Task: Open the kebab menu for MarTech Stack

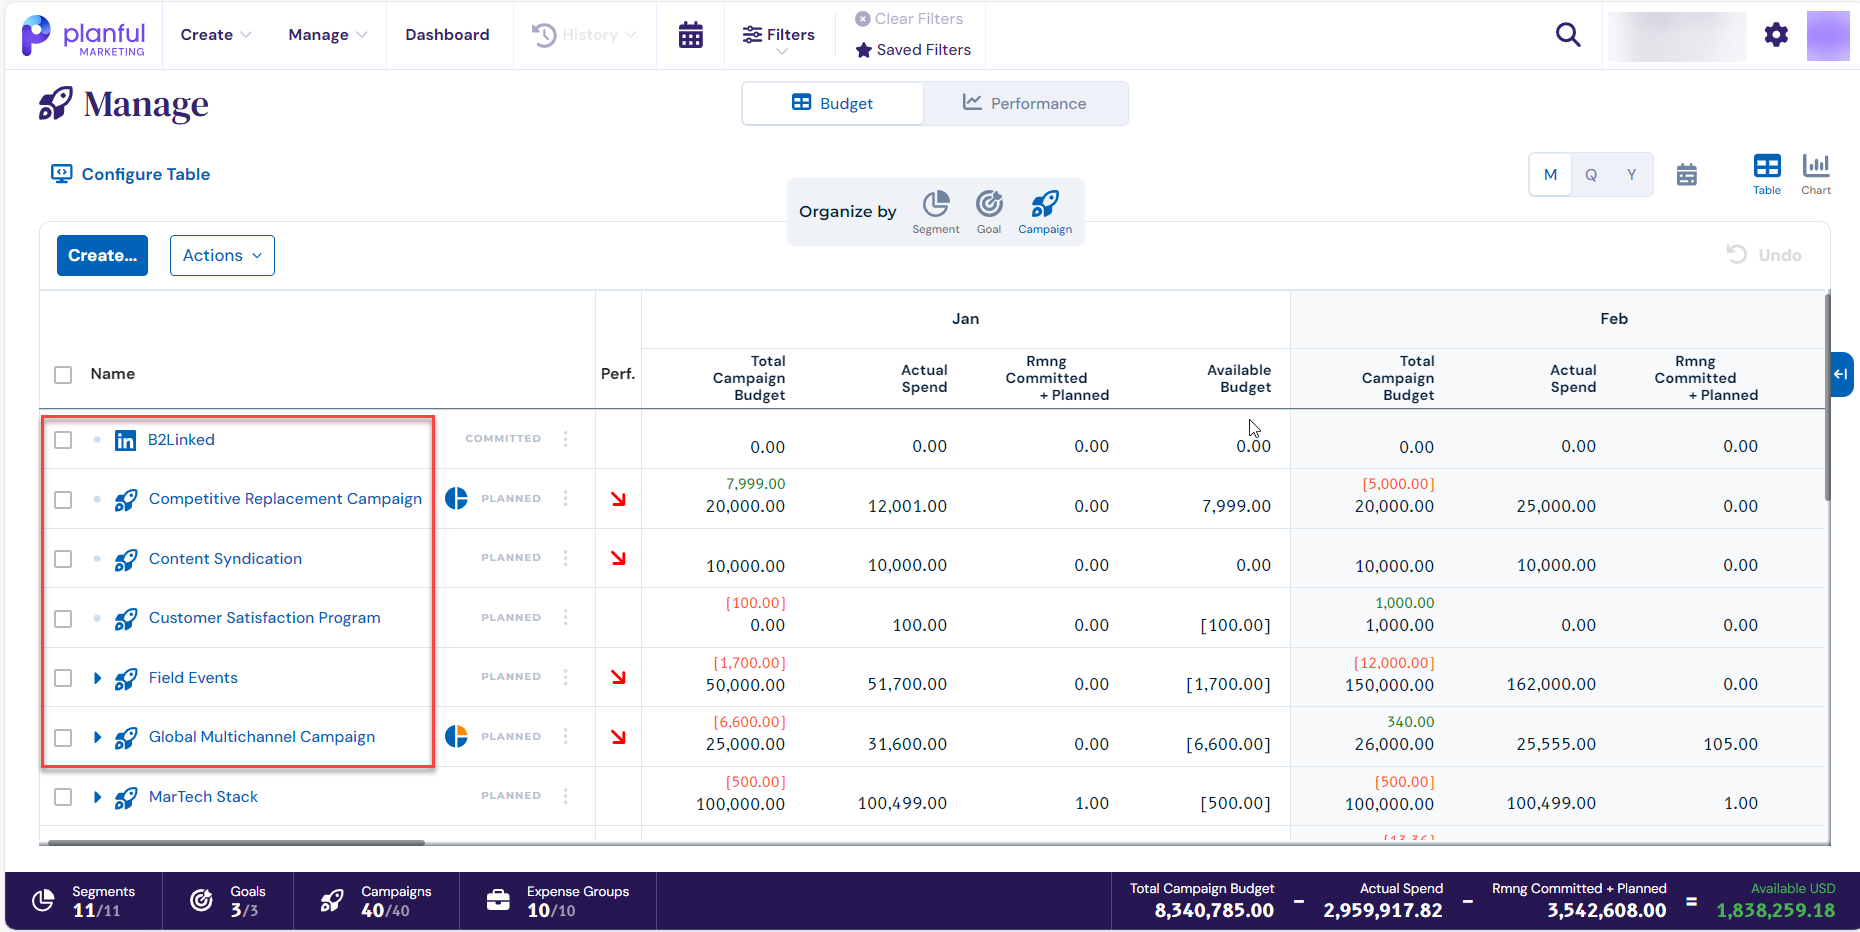Action: coord(566,796)
